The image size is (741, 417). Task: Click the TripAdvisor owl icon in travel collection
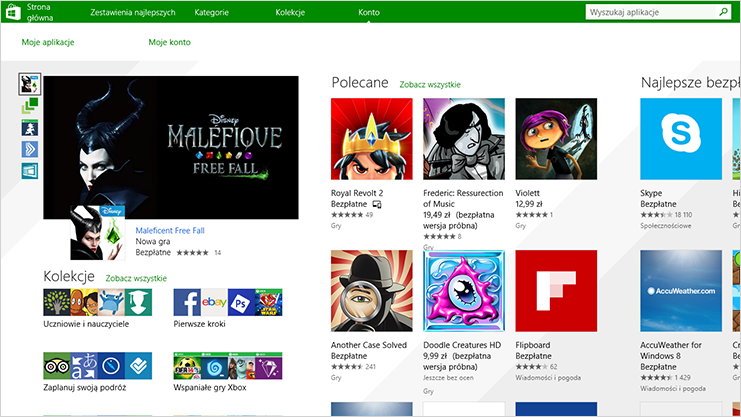pyautogui.click(x=57, y=366)
